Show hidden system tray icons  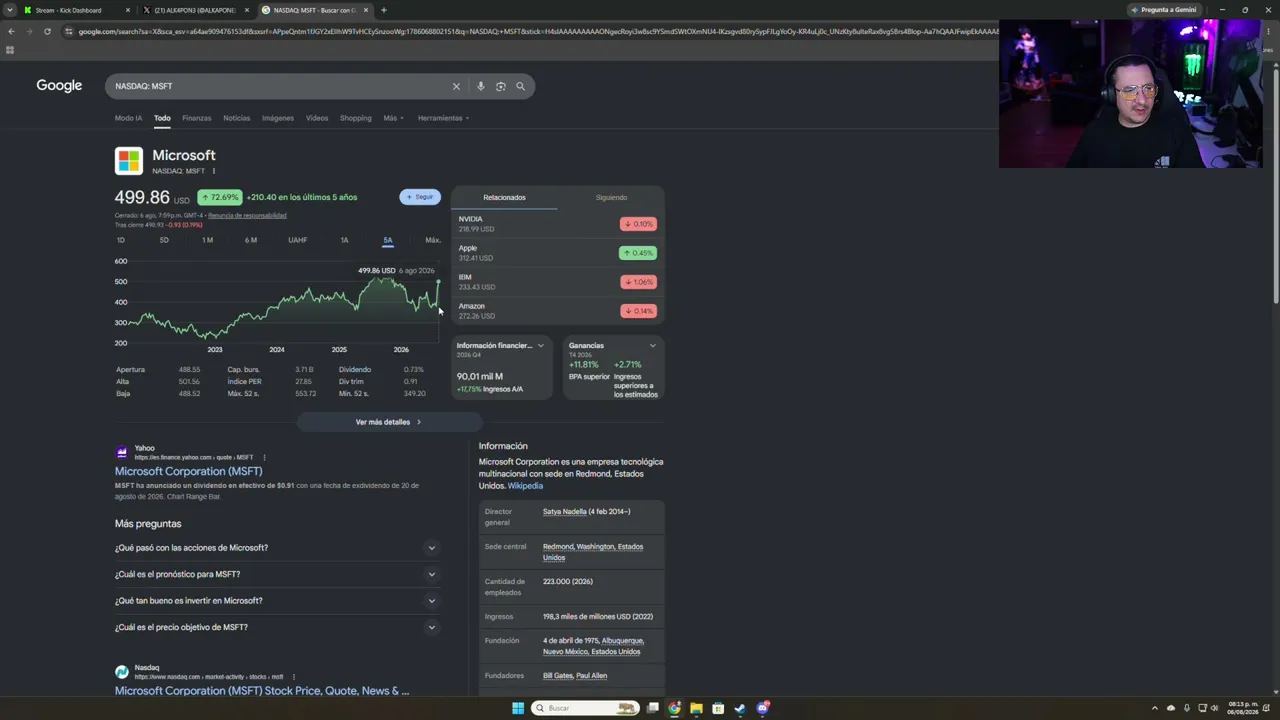coord(1154,708)
